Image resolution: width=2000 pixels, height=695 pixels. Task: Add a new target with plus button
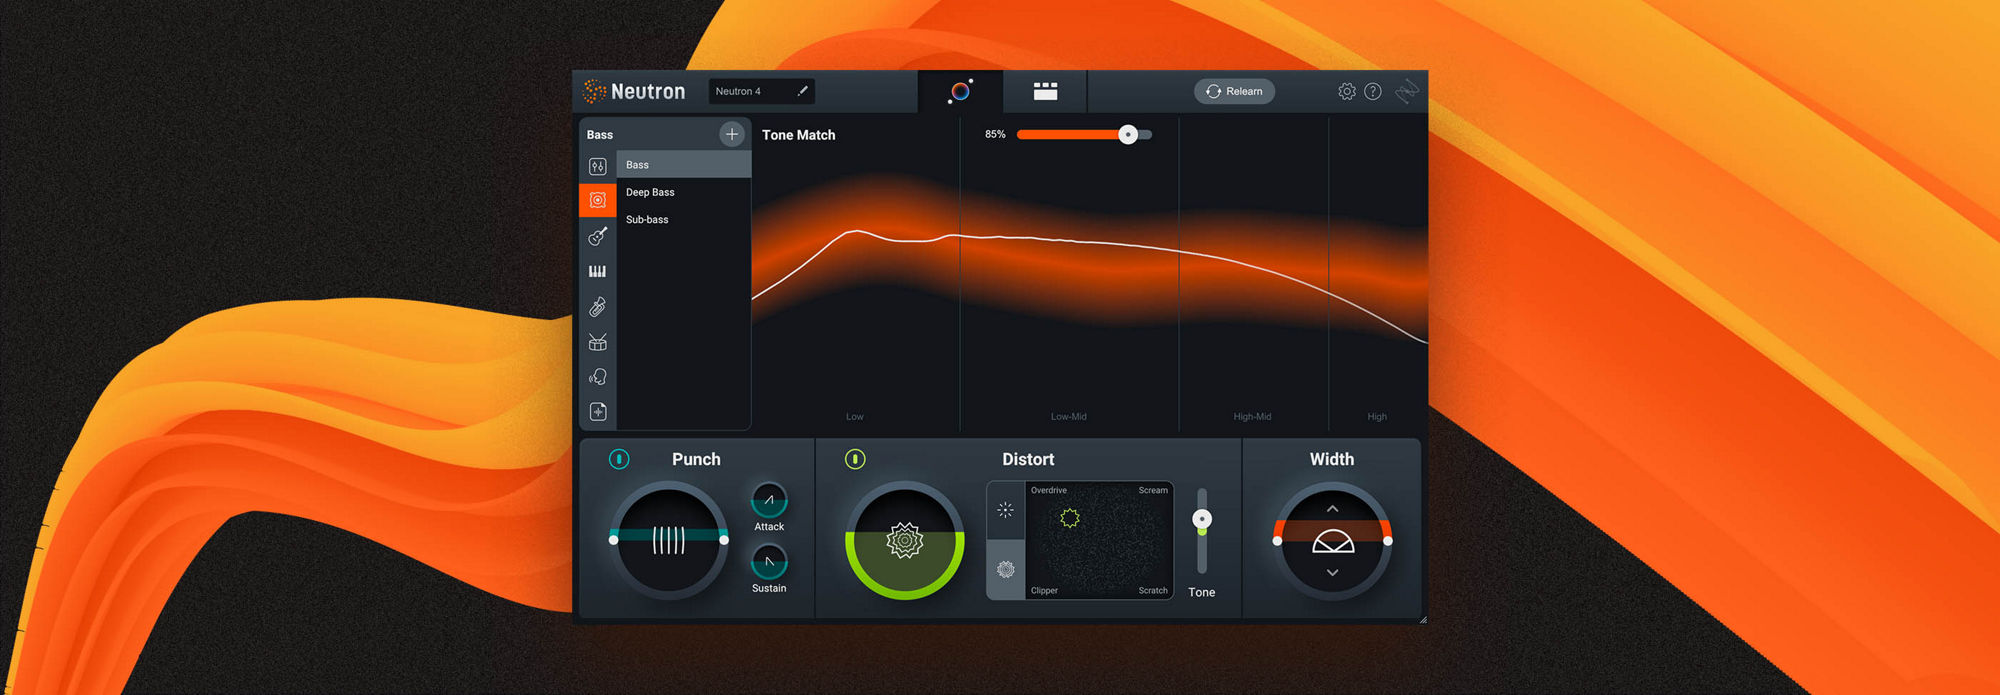coord(732,134)
